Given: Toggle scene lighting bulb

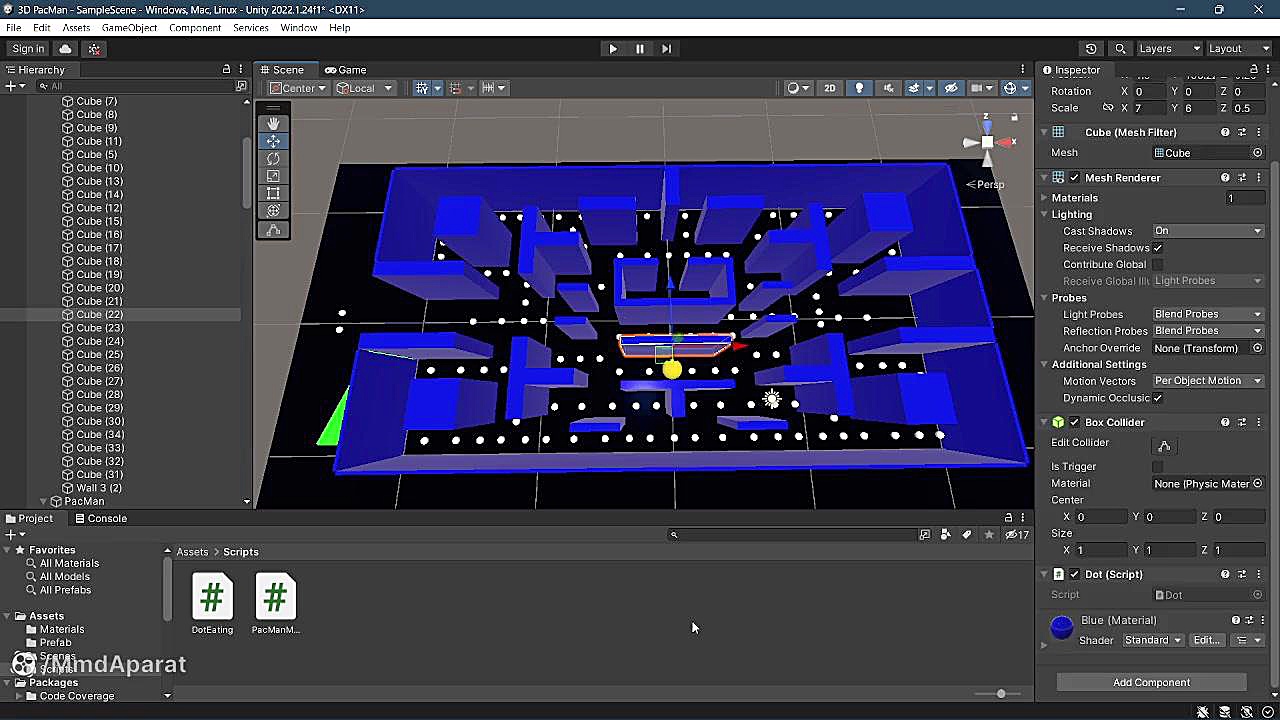Looking at the screenshot, I should [x=858, y=88].
